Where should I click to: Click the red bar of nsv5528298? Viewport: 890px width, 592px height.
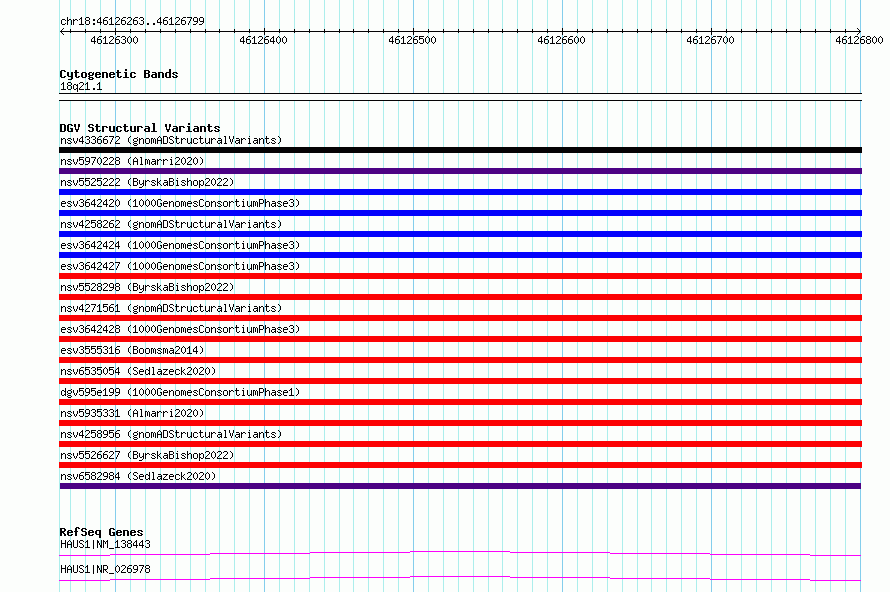(460, 297)
